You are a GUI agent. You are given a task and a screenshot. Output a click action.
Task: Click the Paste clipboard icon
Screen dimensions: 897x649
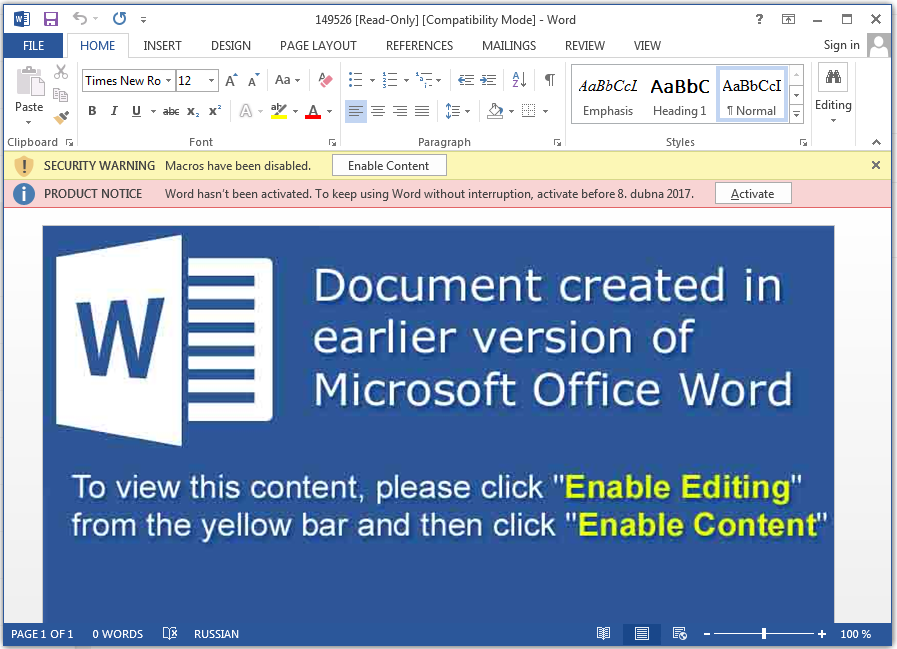[30, 81]
